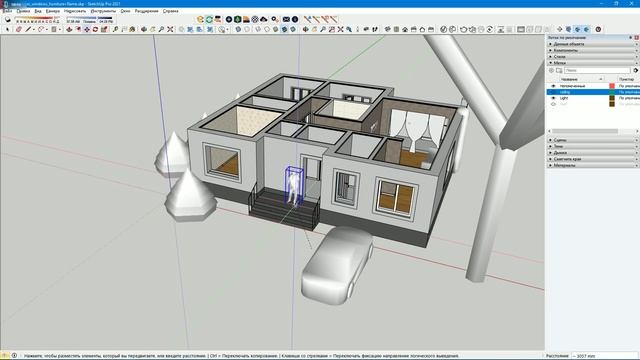Screen dimensions: 640x360
Task: Switch to the Front house view icon
Action: 405,29
